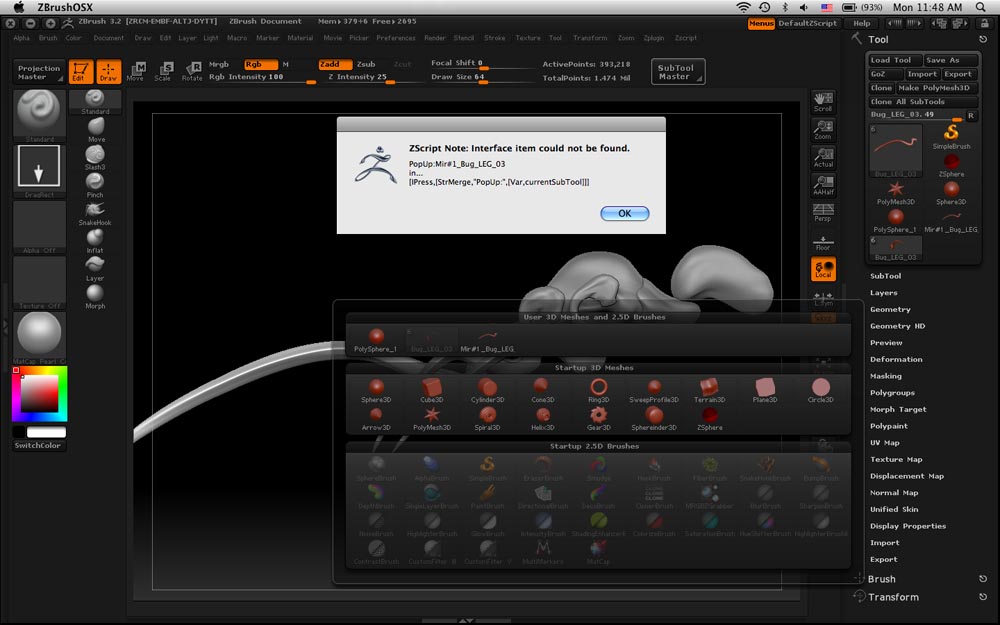Click the Actual size icon
The image size is (1000, 625).
(823, 158)
